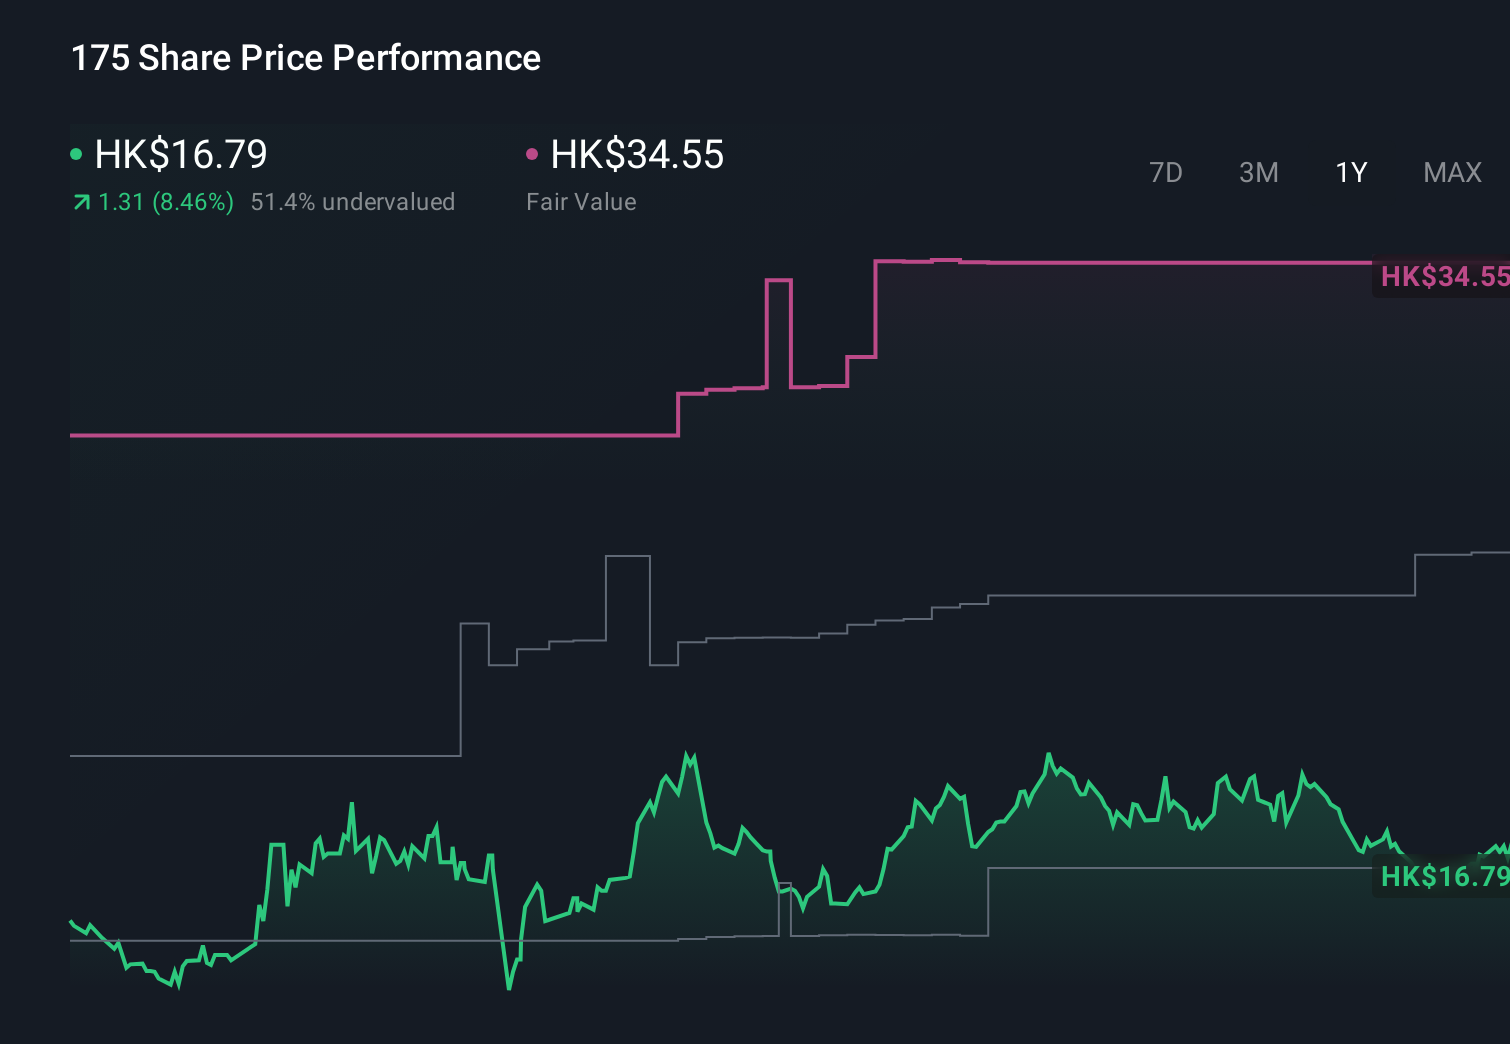Screen dimensions: 1510x1044
Task: Open the MAX time range options
Action: point(1451,172)
